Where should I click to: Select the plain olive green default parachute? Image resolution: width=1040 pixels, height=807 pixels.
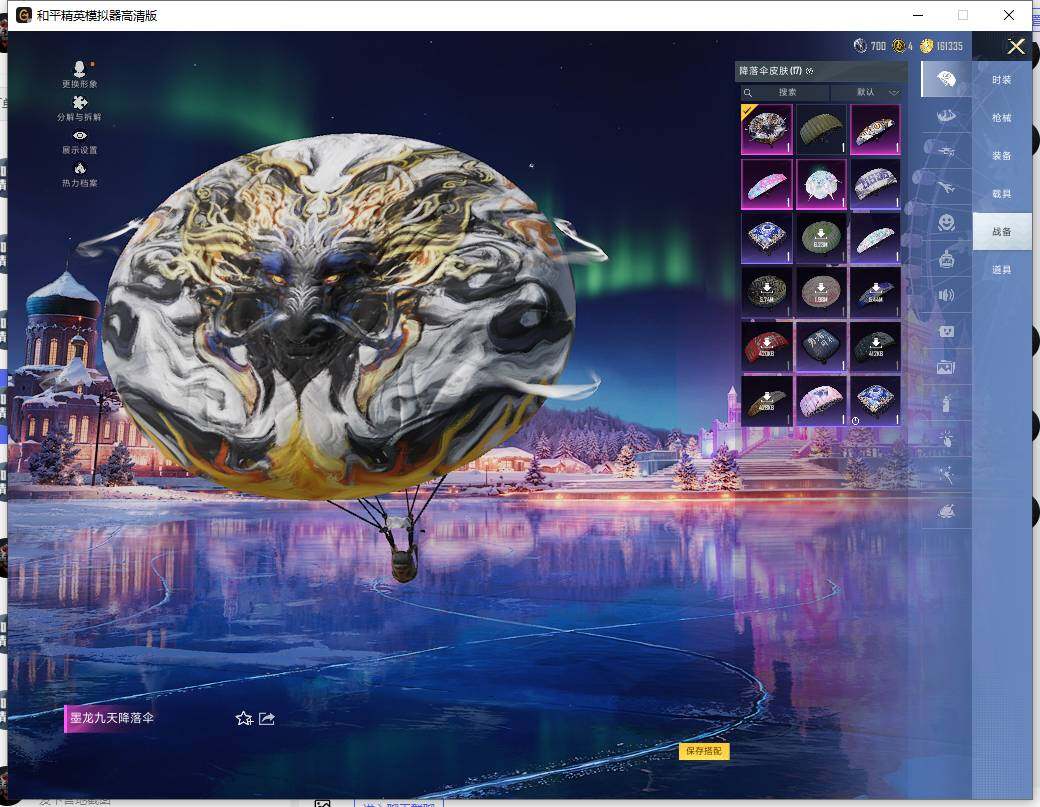pos(821,129)
